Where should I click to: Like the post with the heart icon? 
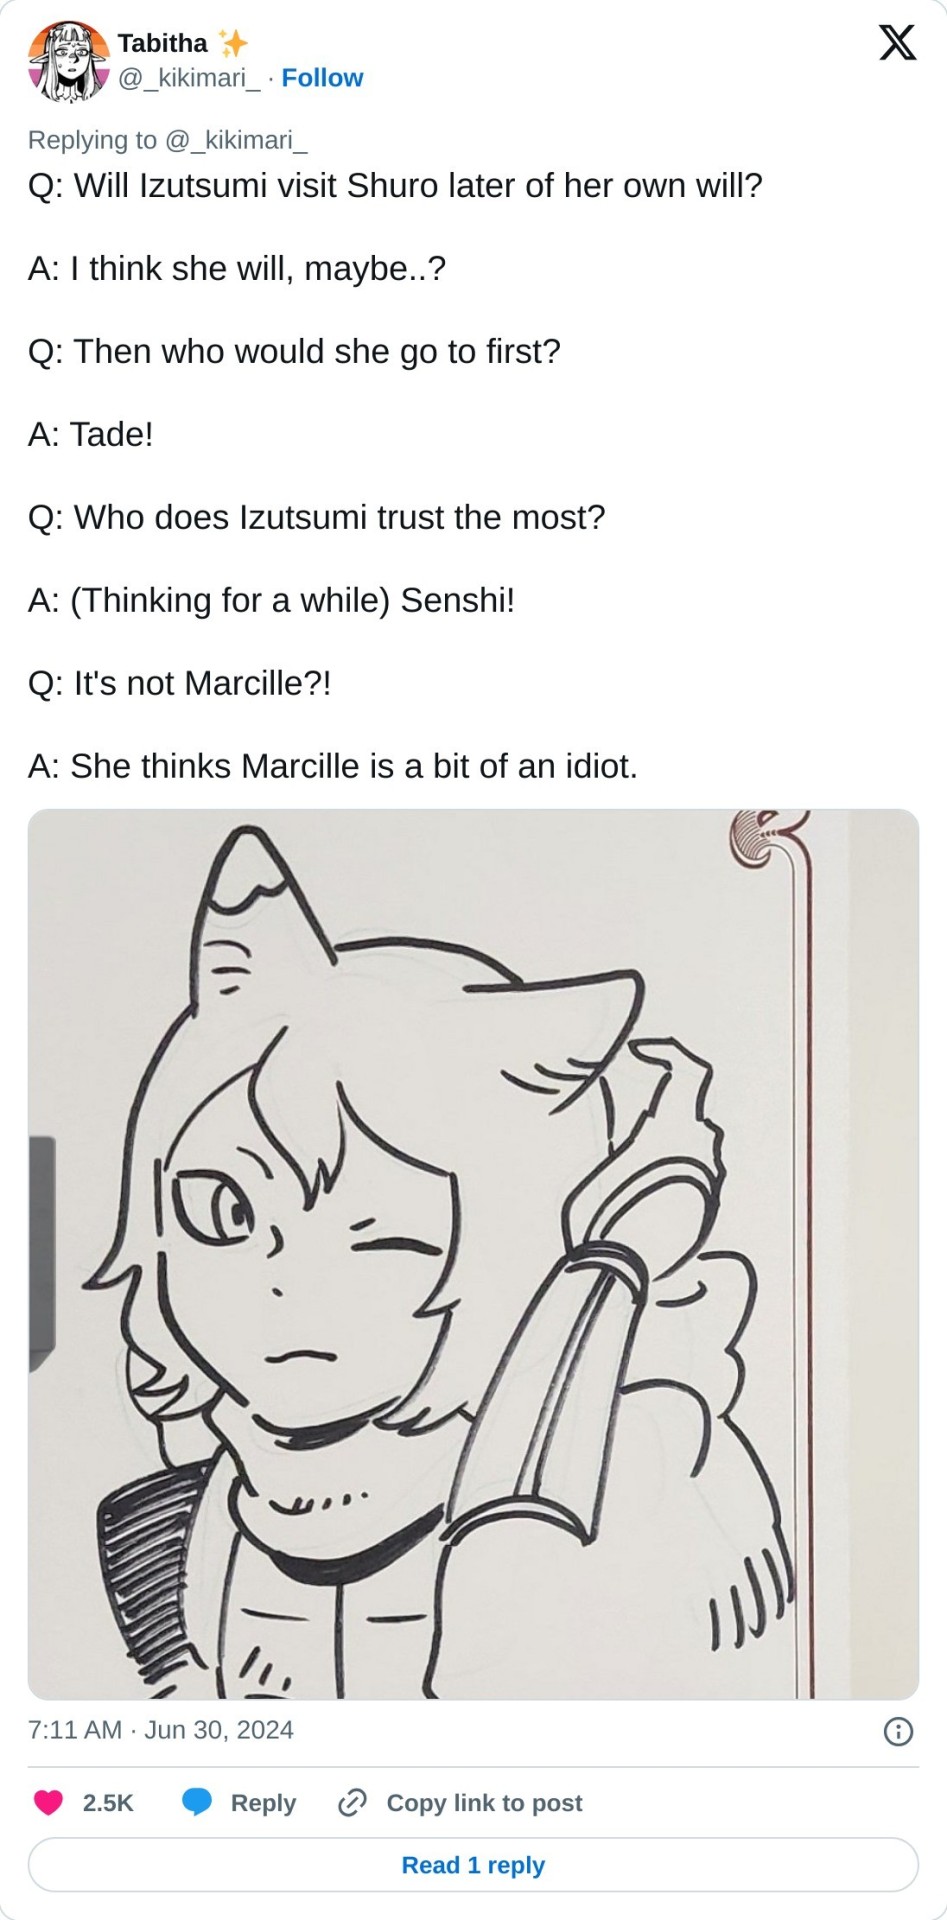[x=48, y=1802]
